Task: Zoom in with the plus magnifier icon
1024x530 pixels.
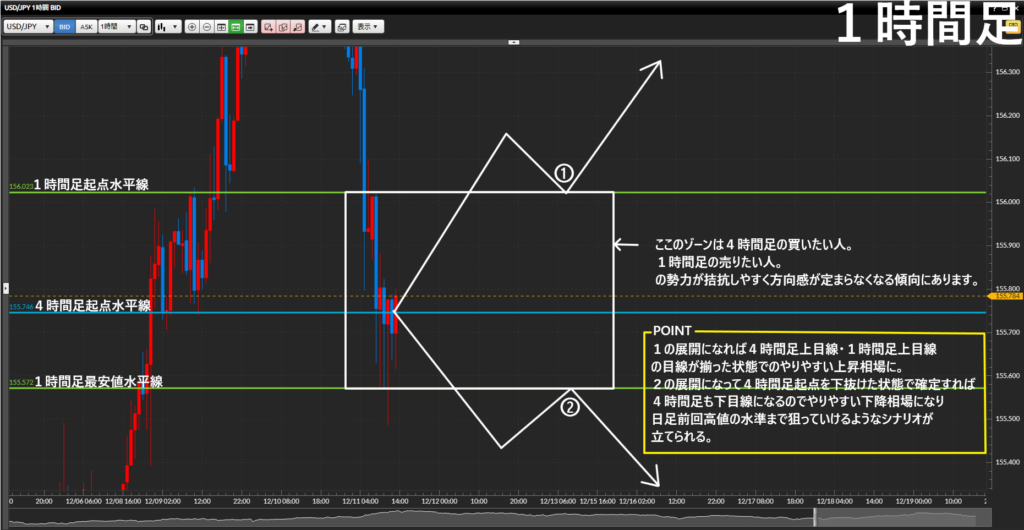Action: click(x=192, y=27)
